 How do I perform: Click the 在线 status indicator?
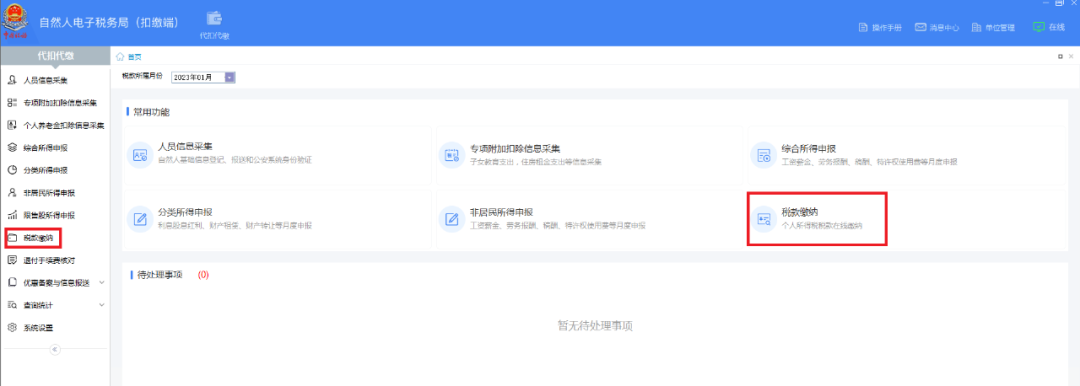point(1048,27)
